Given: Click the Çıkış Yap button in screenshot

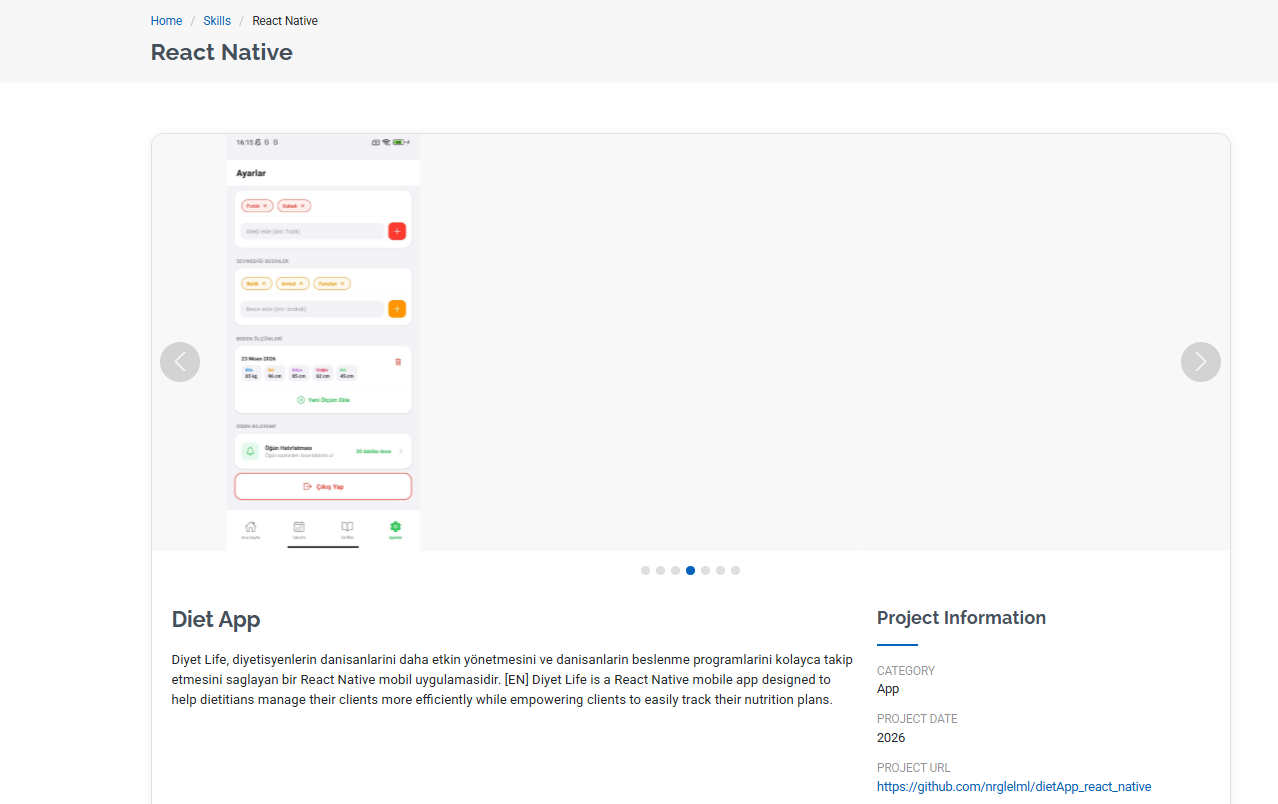Looking at the screenshot, I should [x=323, y=487].
